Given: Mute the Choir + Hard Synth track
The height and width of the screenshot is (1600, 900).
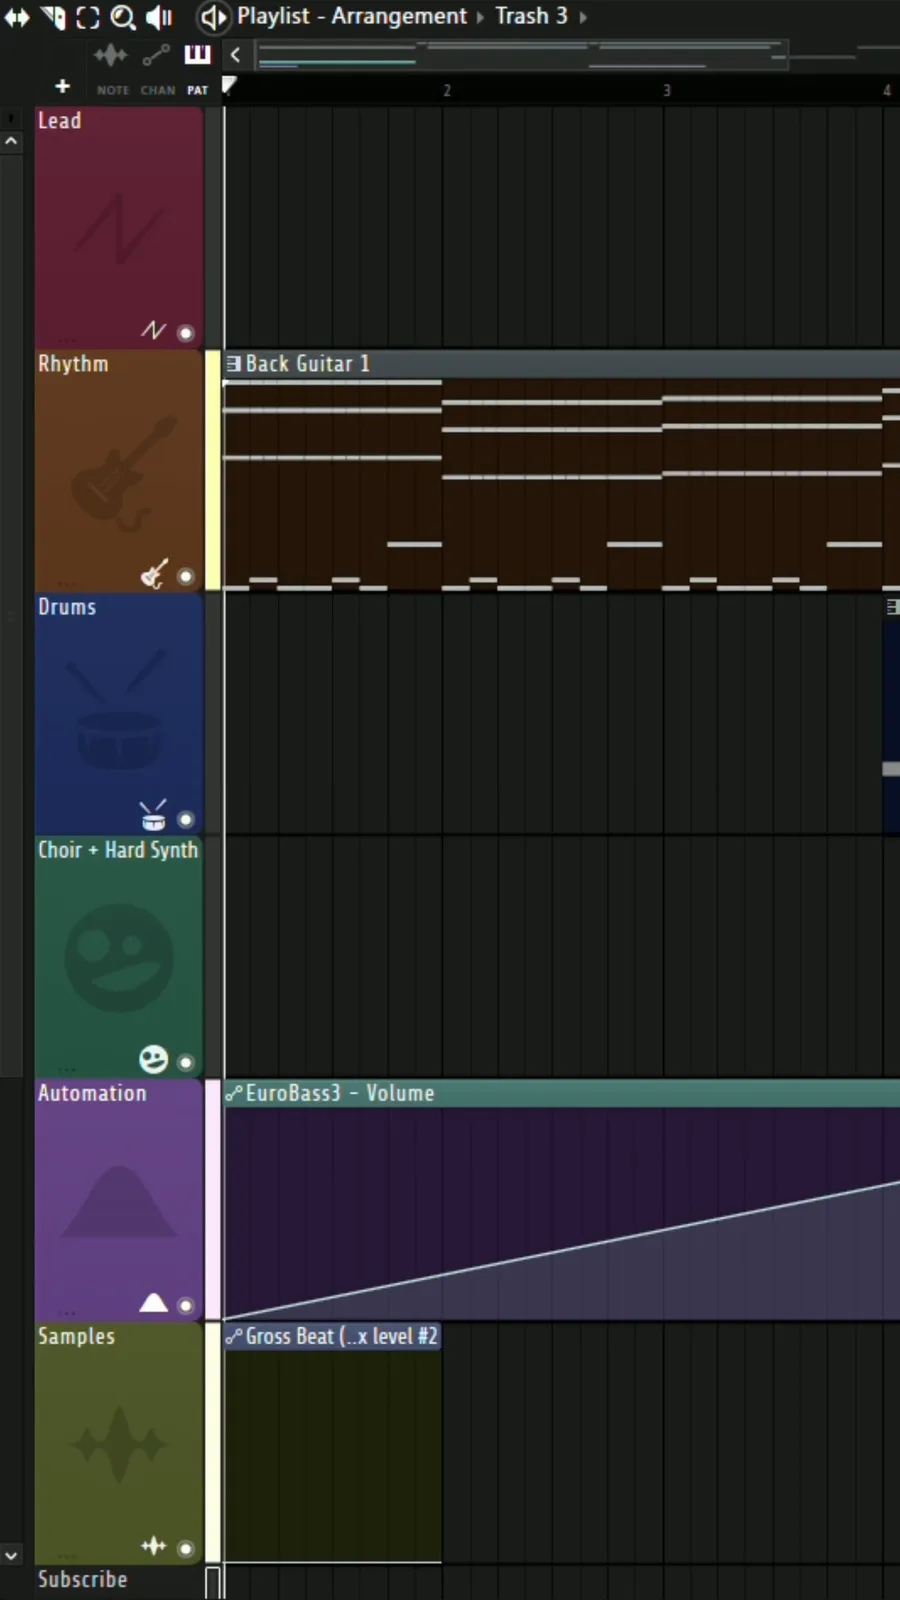Looking at the screenshot, I should 185,1062.
